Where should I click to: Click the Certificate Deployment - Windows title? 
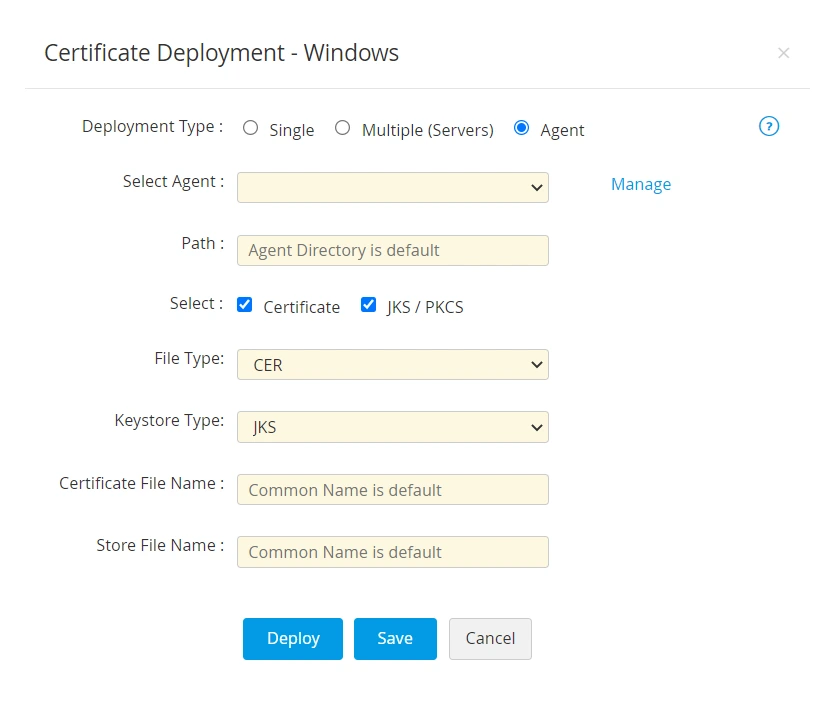(x=221, y=53)
